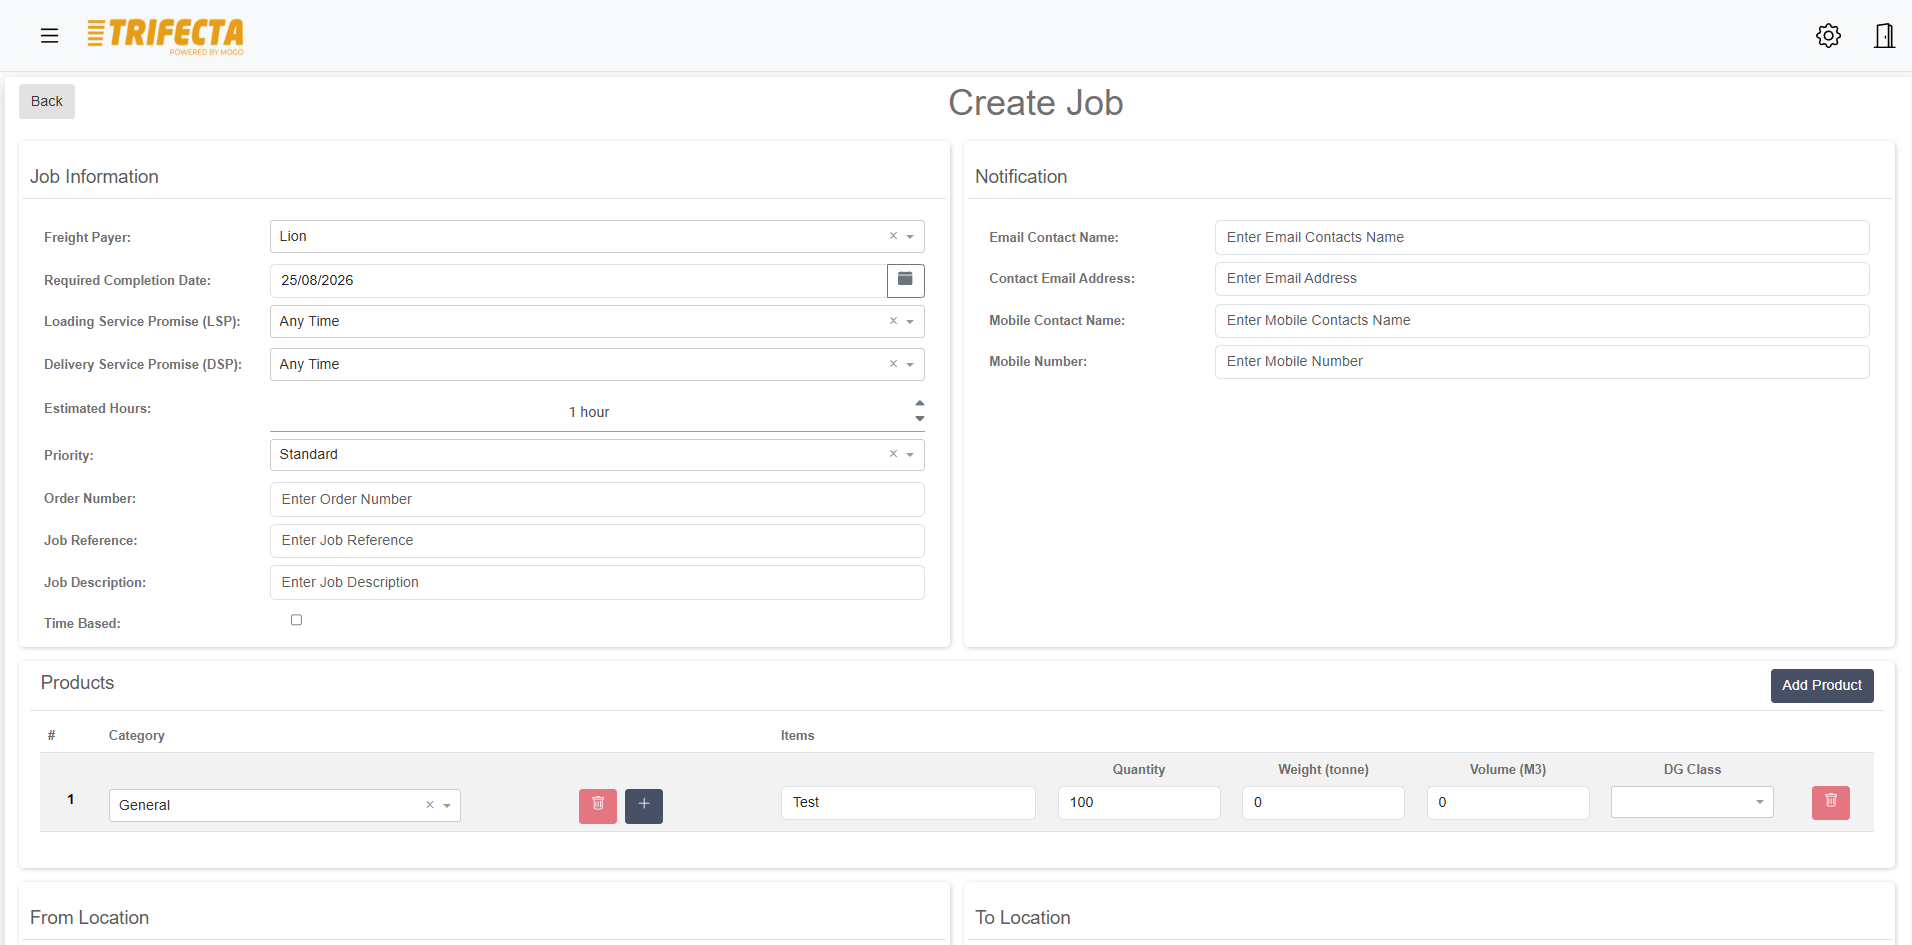Go back with the Back button
1912x945 pixels.
click(x=47, y=101)
